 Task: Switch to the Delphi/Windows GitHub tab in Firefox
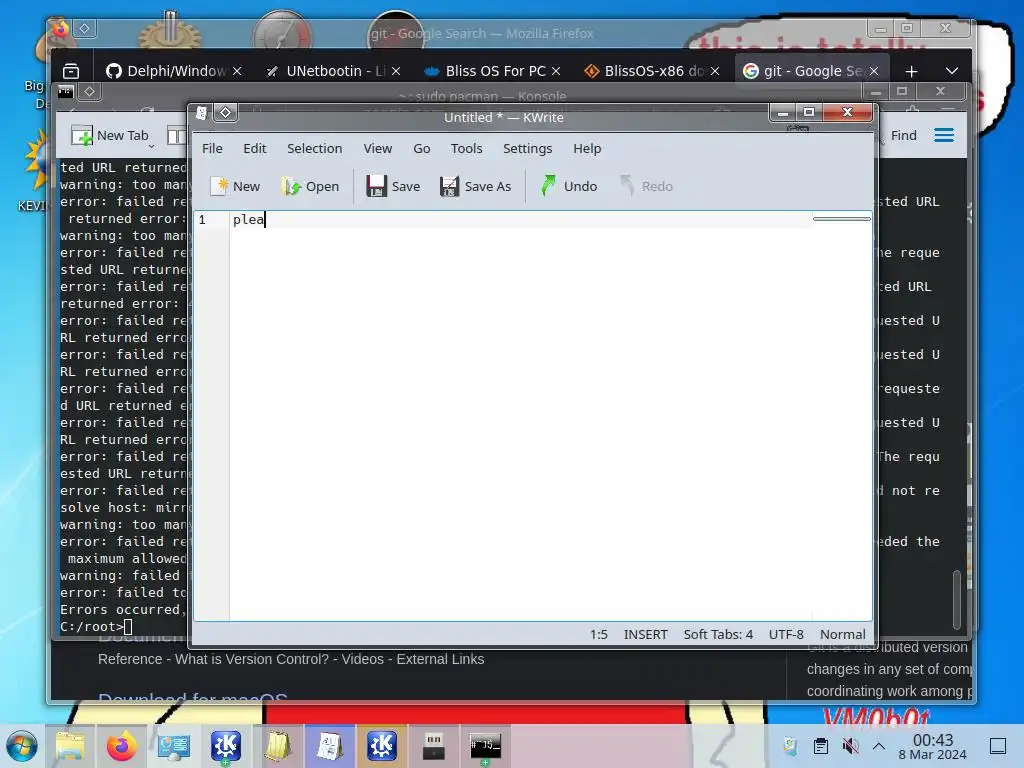point(167,71)
